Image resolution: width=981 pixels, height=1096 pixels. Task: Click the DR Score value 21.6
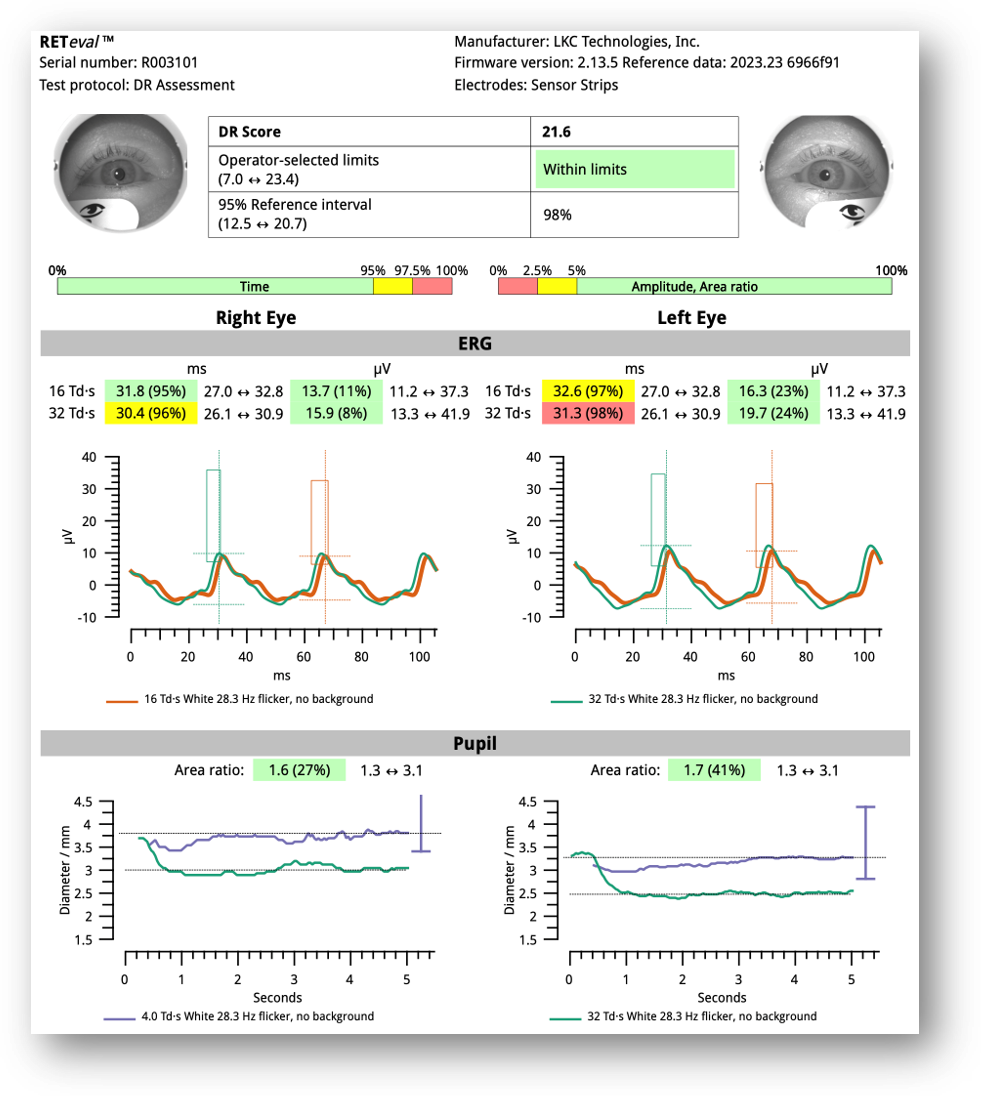click(557, 131)
